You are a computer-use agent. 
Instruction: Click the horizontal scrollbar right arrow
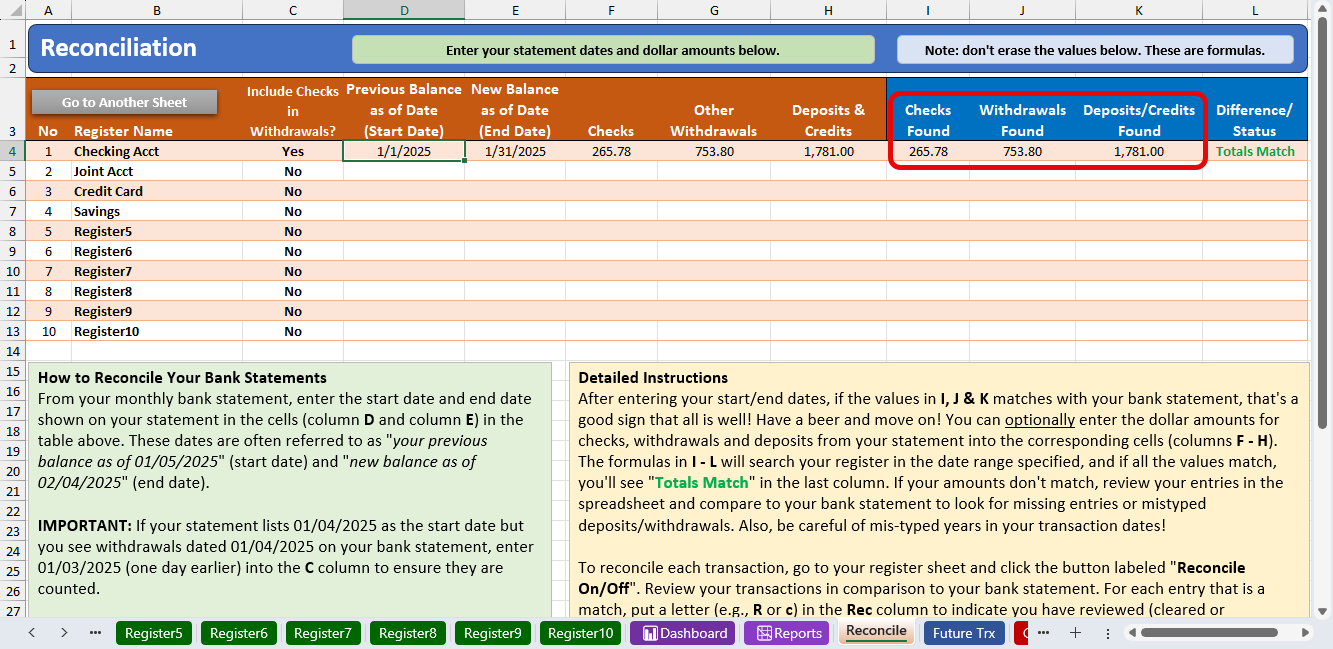click(x=1305, y=633)
